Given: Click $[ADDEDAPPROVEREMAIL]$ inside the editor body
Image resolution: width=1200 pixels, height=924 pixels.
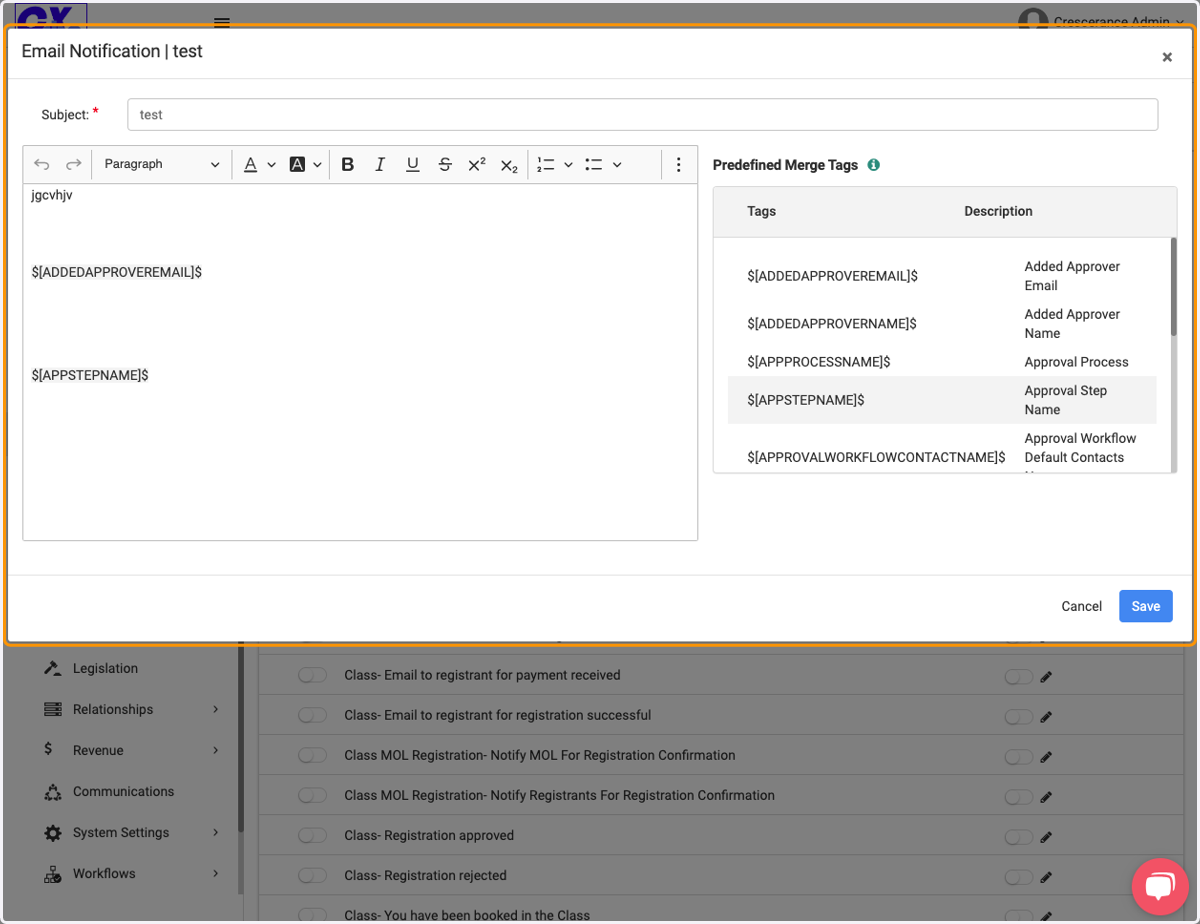Looking at the screenshot, I should 117,272.
